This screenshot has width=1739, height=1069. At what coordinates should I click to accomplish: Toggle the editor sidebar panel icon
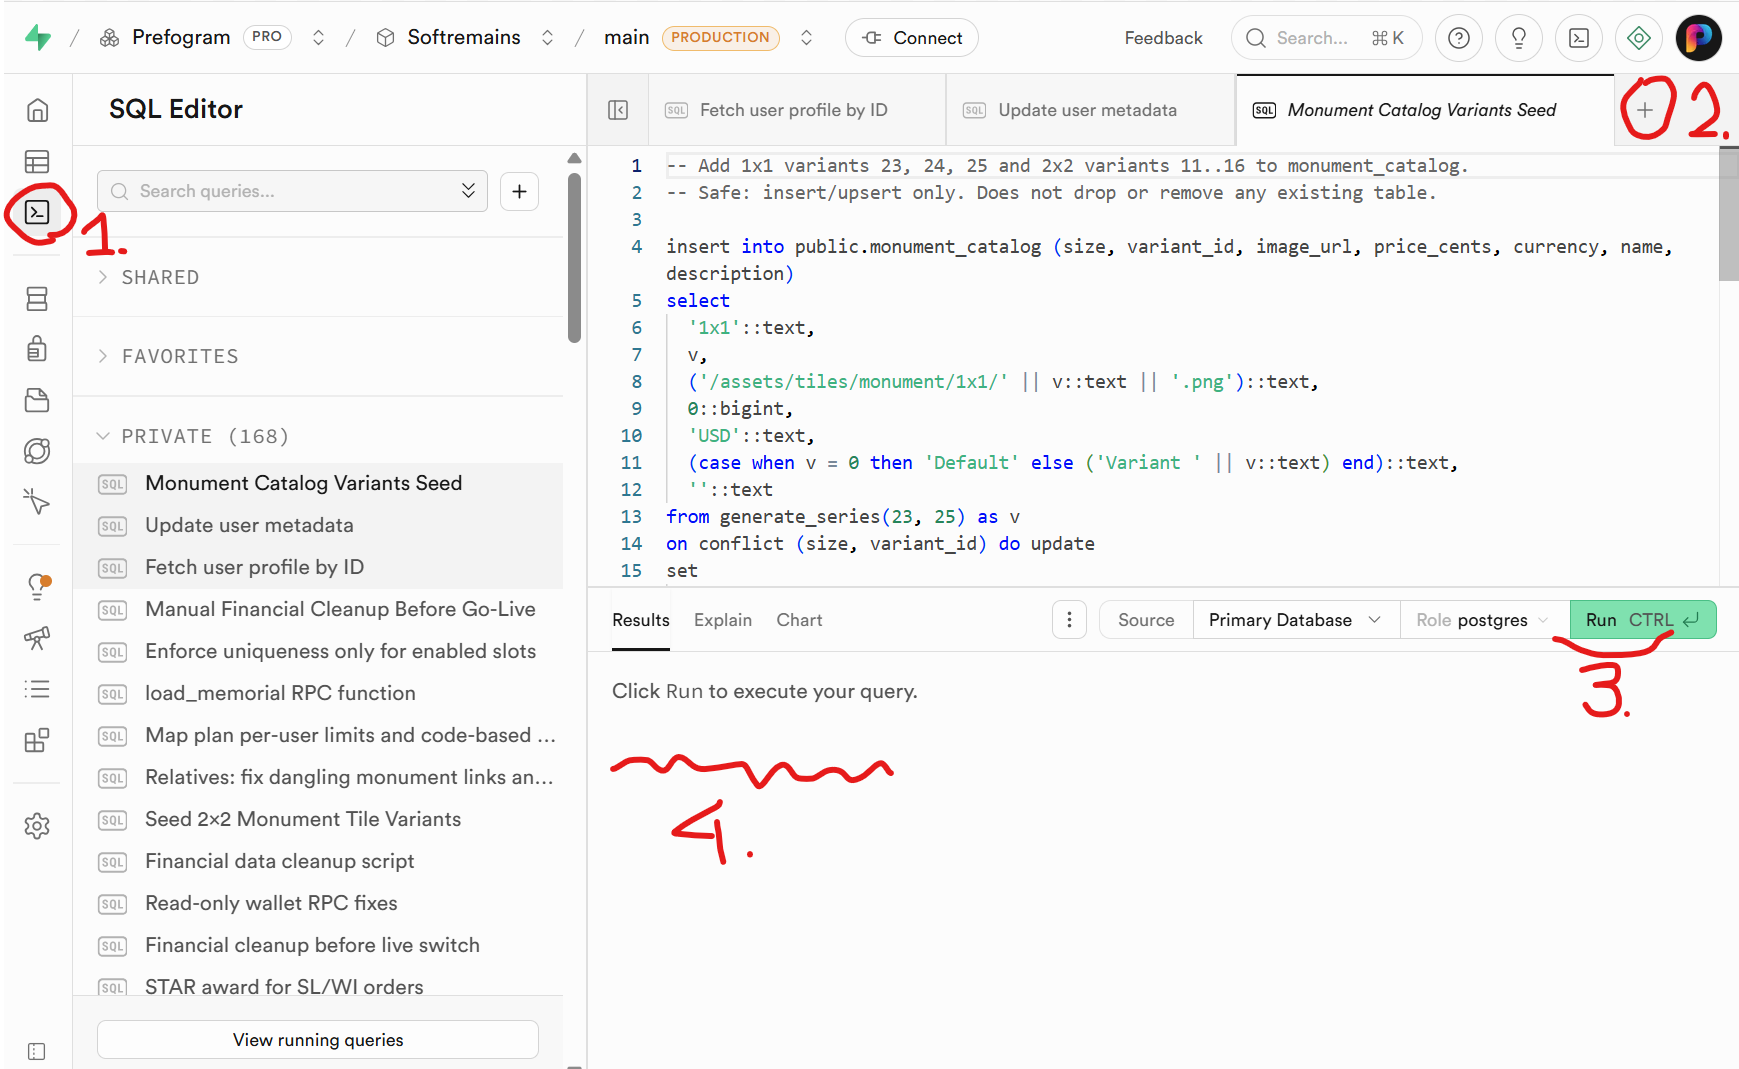(x=618, y=110)
